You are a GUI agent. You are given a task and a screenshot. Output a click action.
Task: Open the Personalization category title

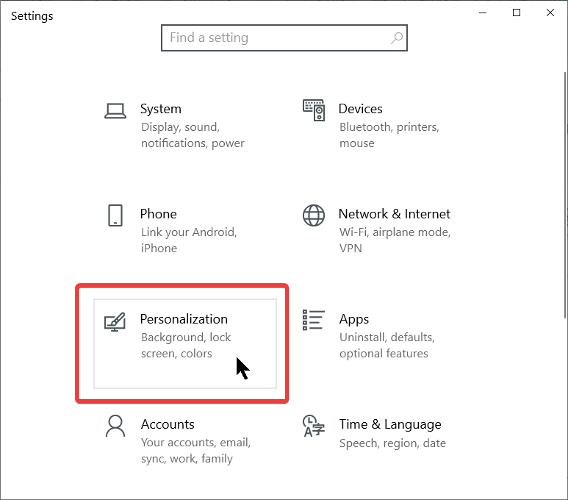[184, 319]
